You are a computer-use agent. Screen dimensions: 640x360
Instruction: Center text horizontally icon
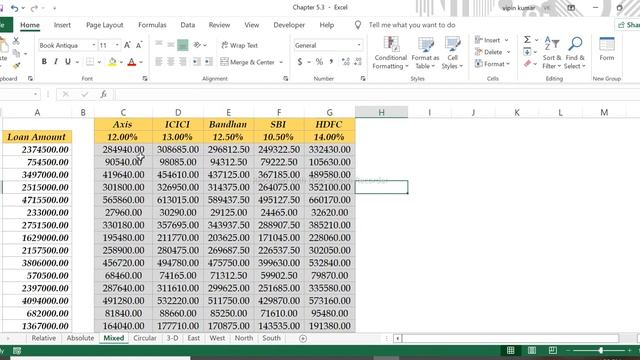pos(171,62)
